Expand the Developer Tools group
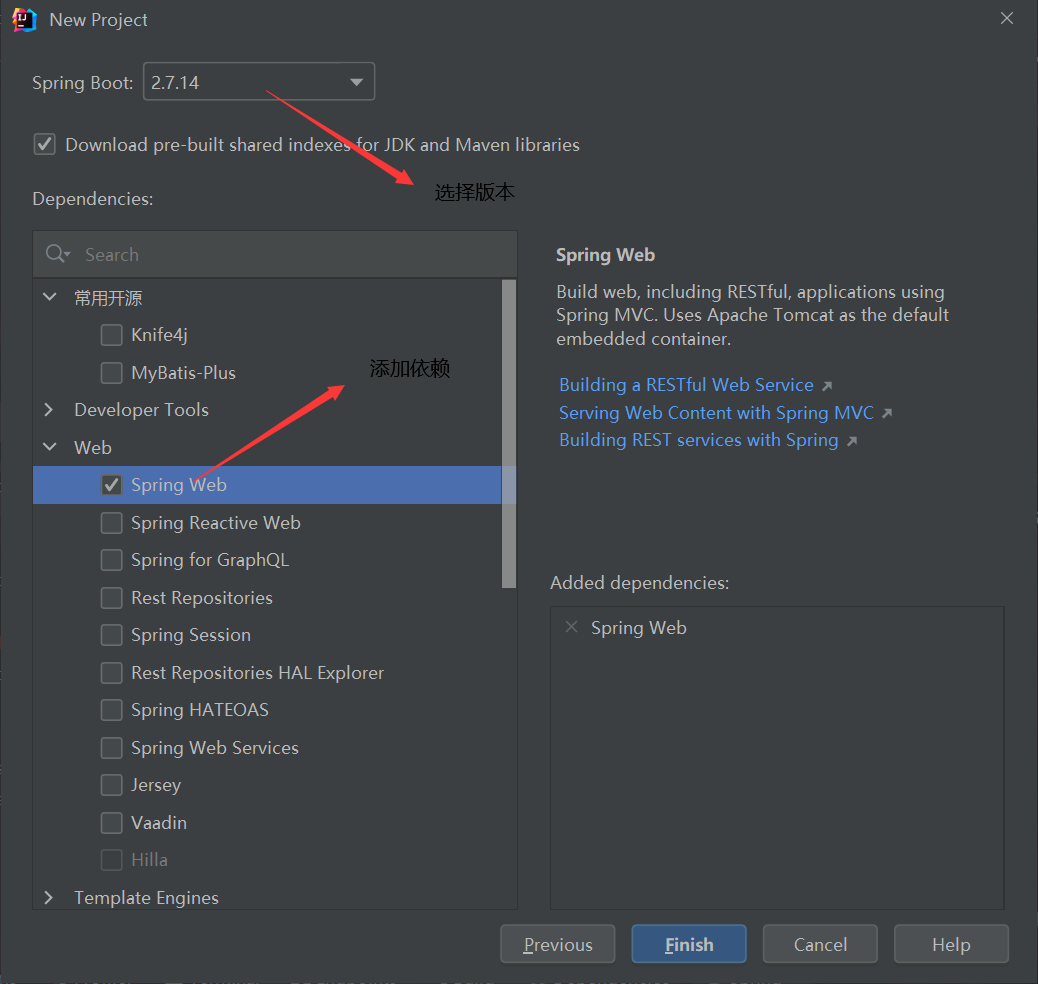 coord(48,409)
